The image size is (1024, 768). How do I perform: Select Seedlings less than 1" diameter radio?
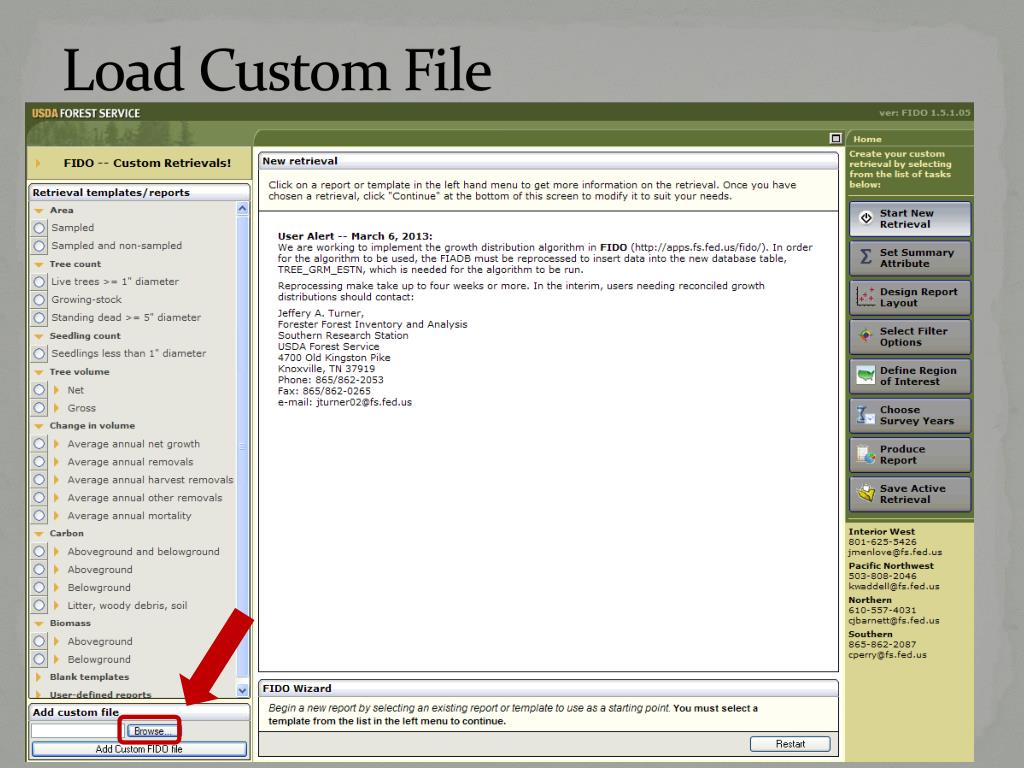click(39, 353)
